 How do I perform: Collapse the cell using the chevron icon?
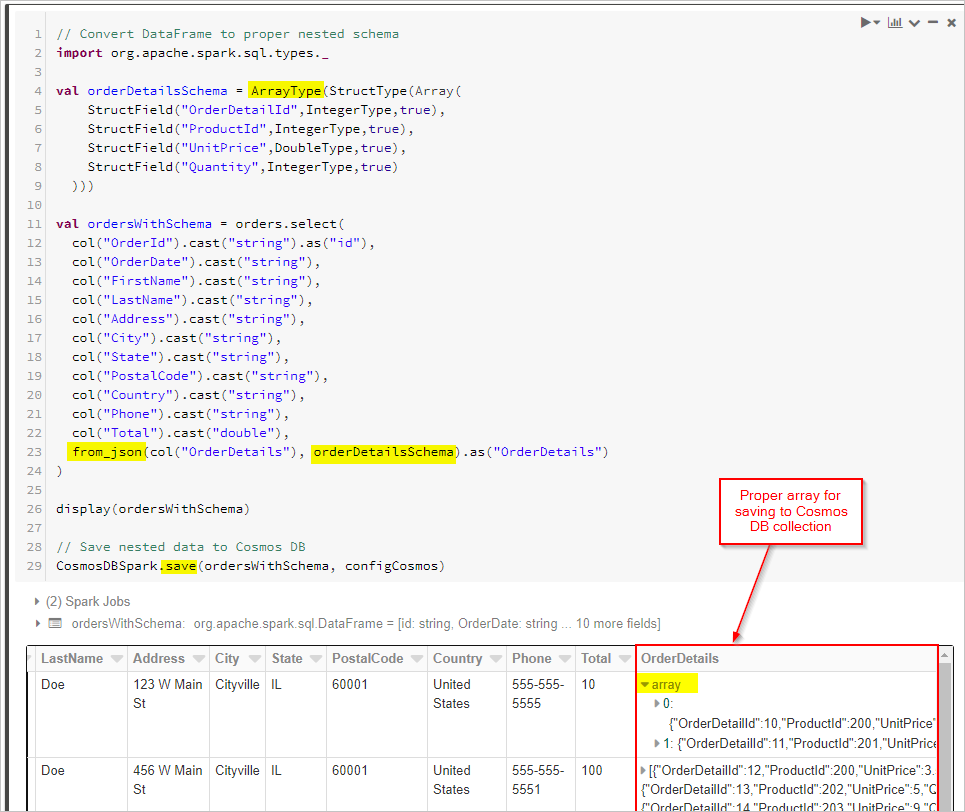coord(912,21)
